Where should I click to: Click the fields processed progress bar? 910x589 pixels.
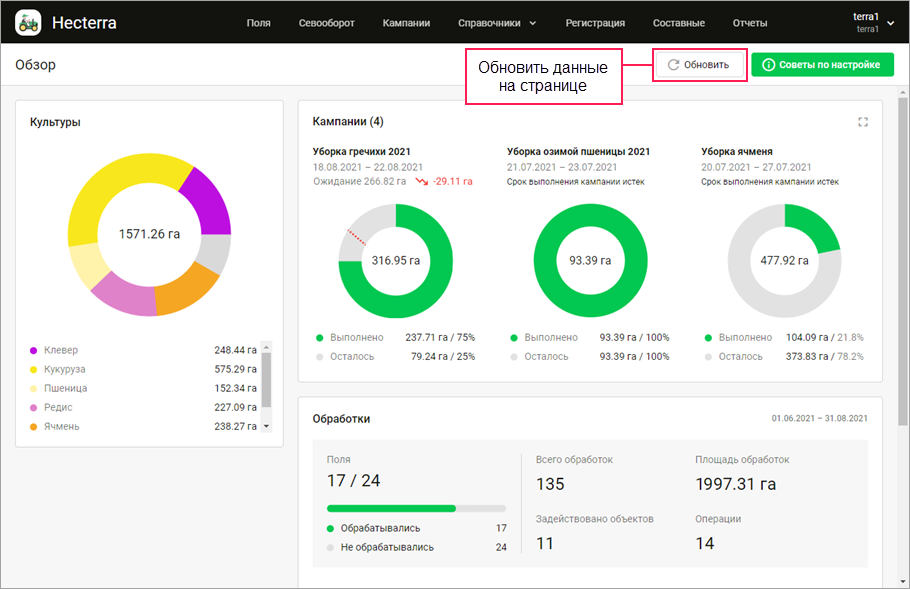click(416, 508)
